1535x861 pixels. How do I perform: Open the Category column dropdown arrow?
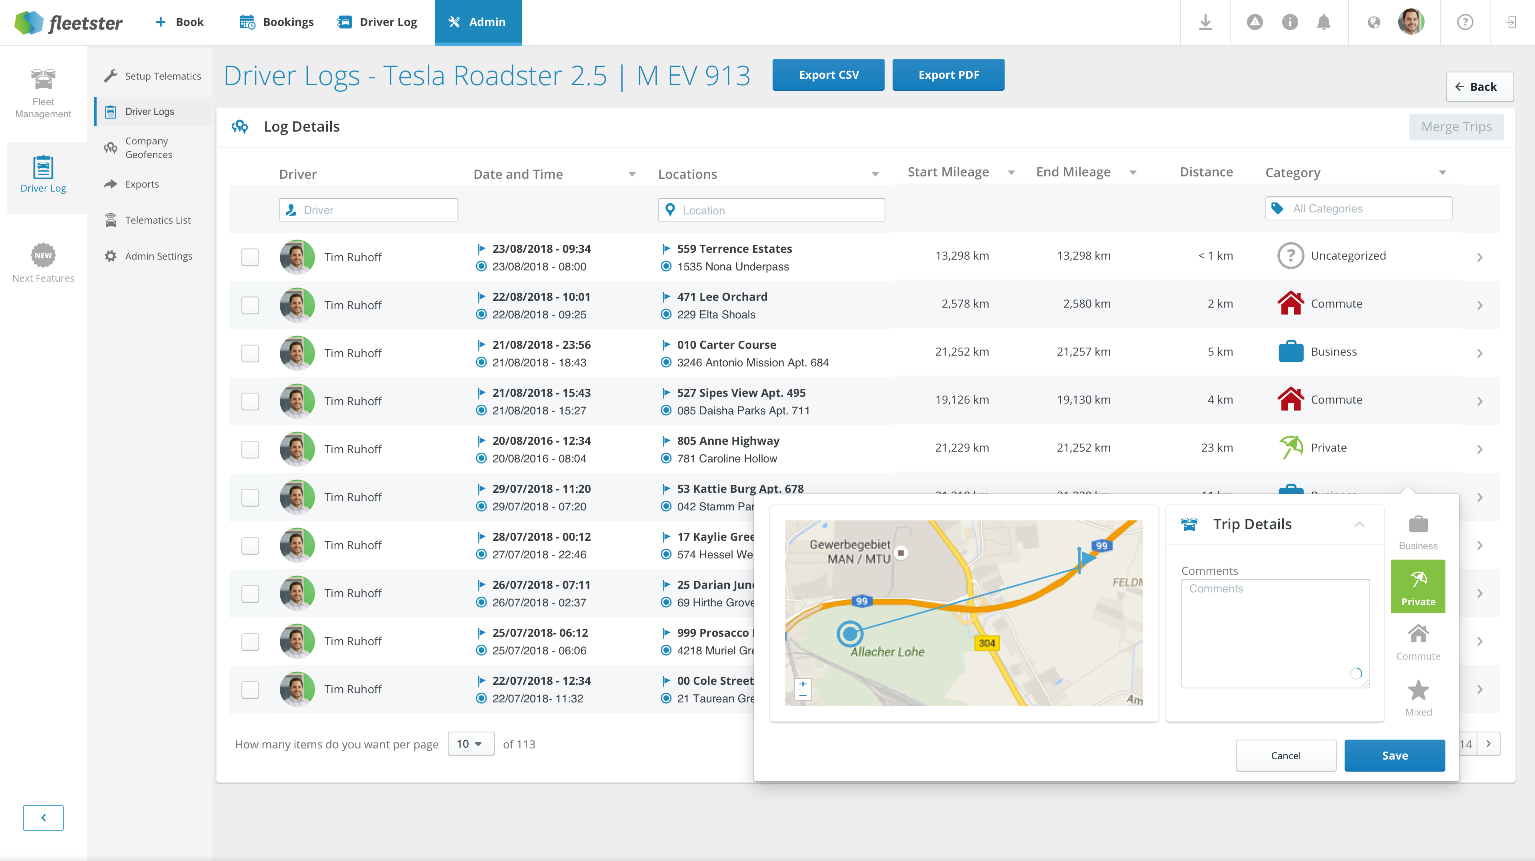[x=1442, y=173]
